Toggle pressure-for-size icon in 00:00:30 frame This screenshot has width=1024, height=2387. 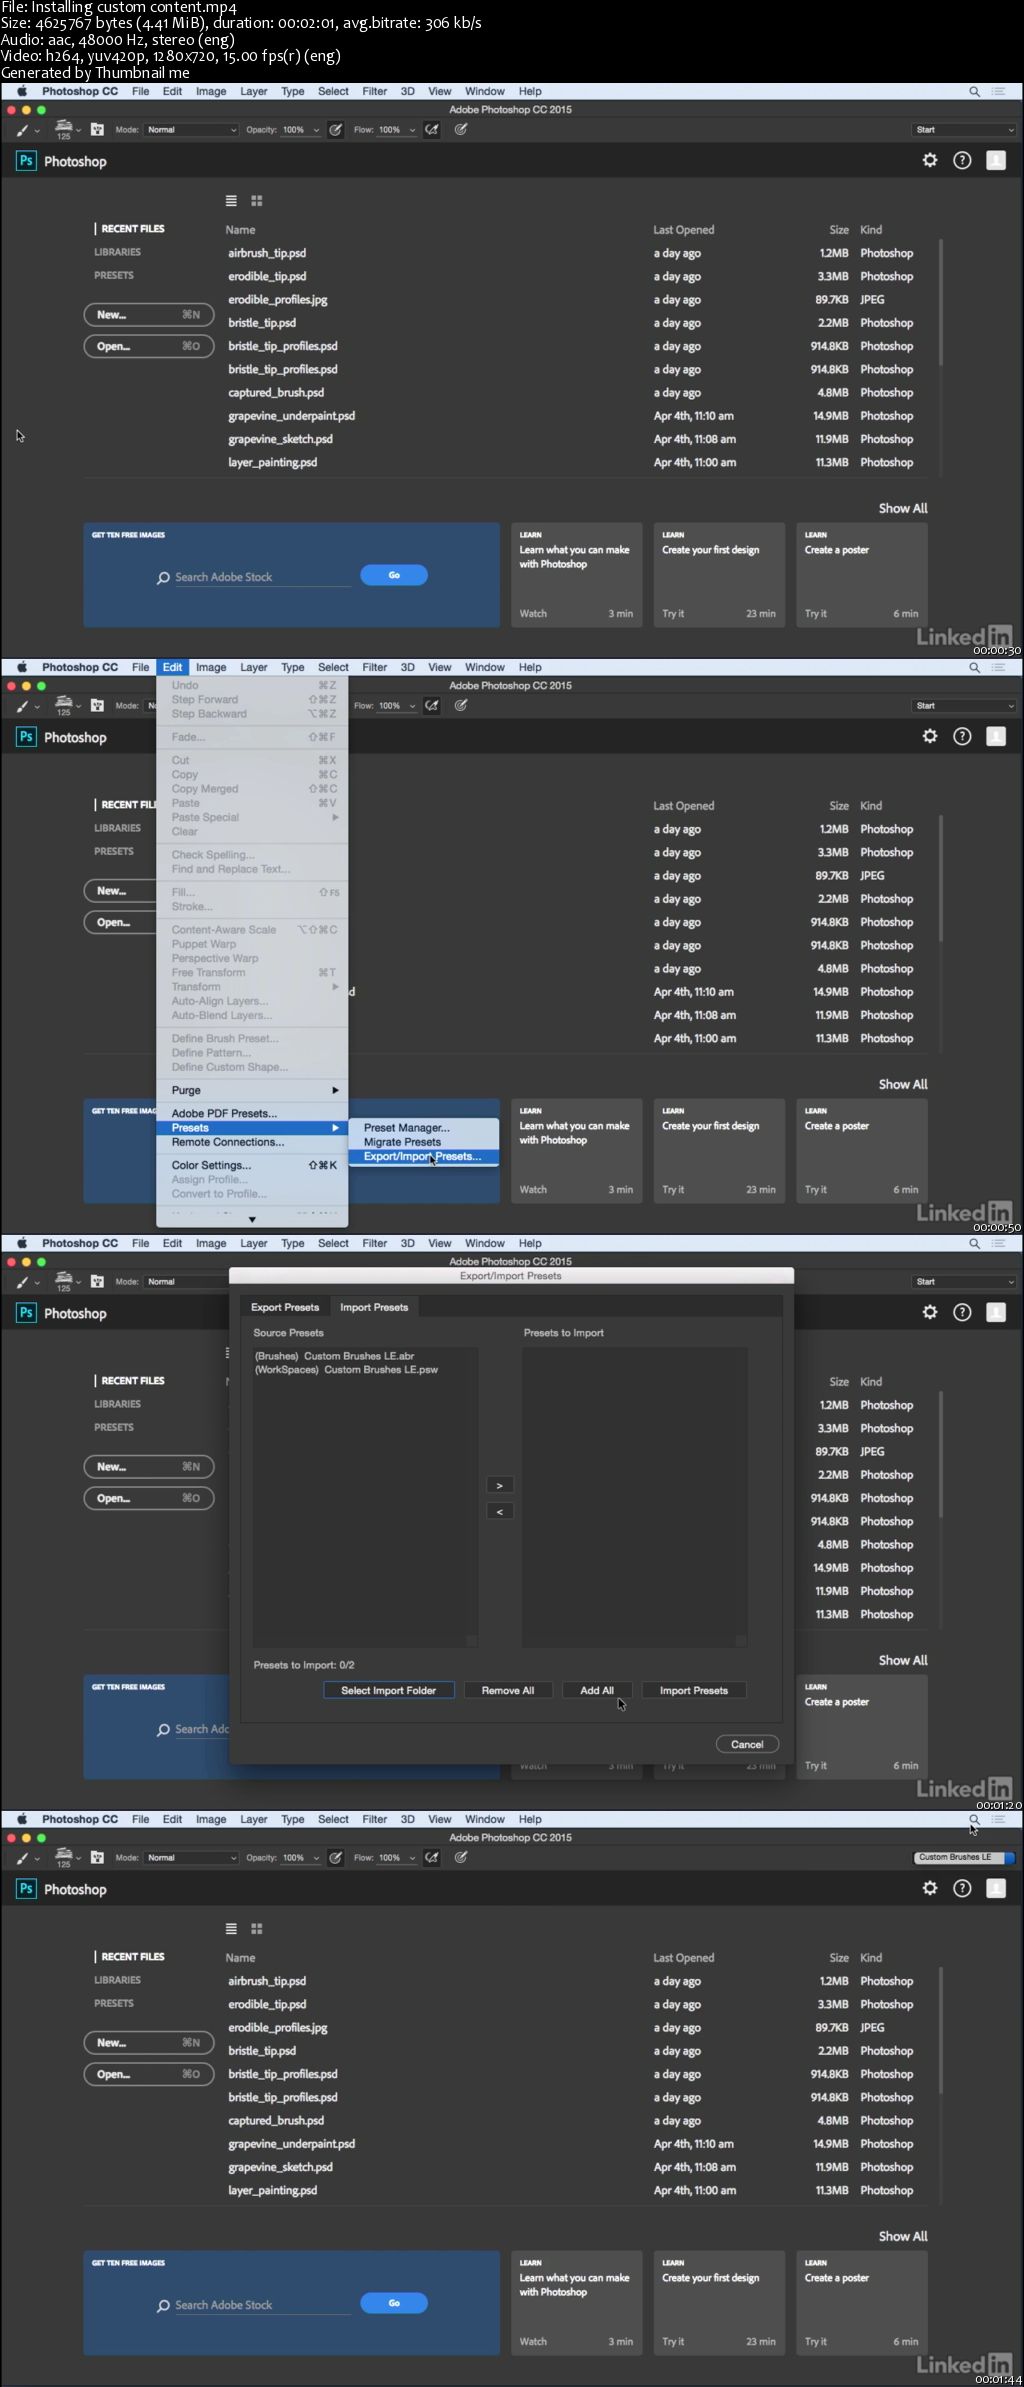click(461, 129)
